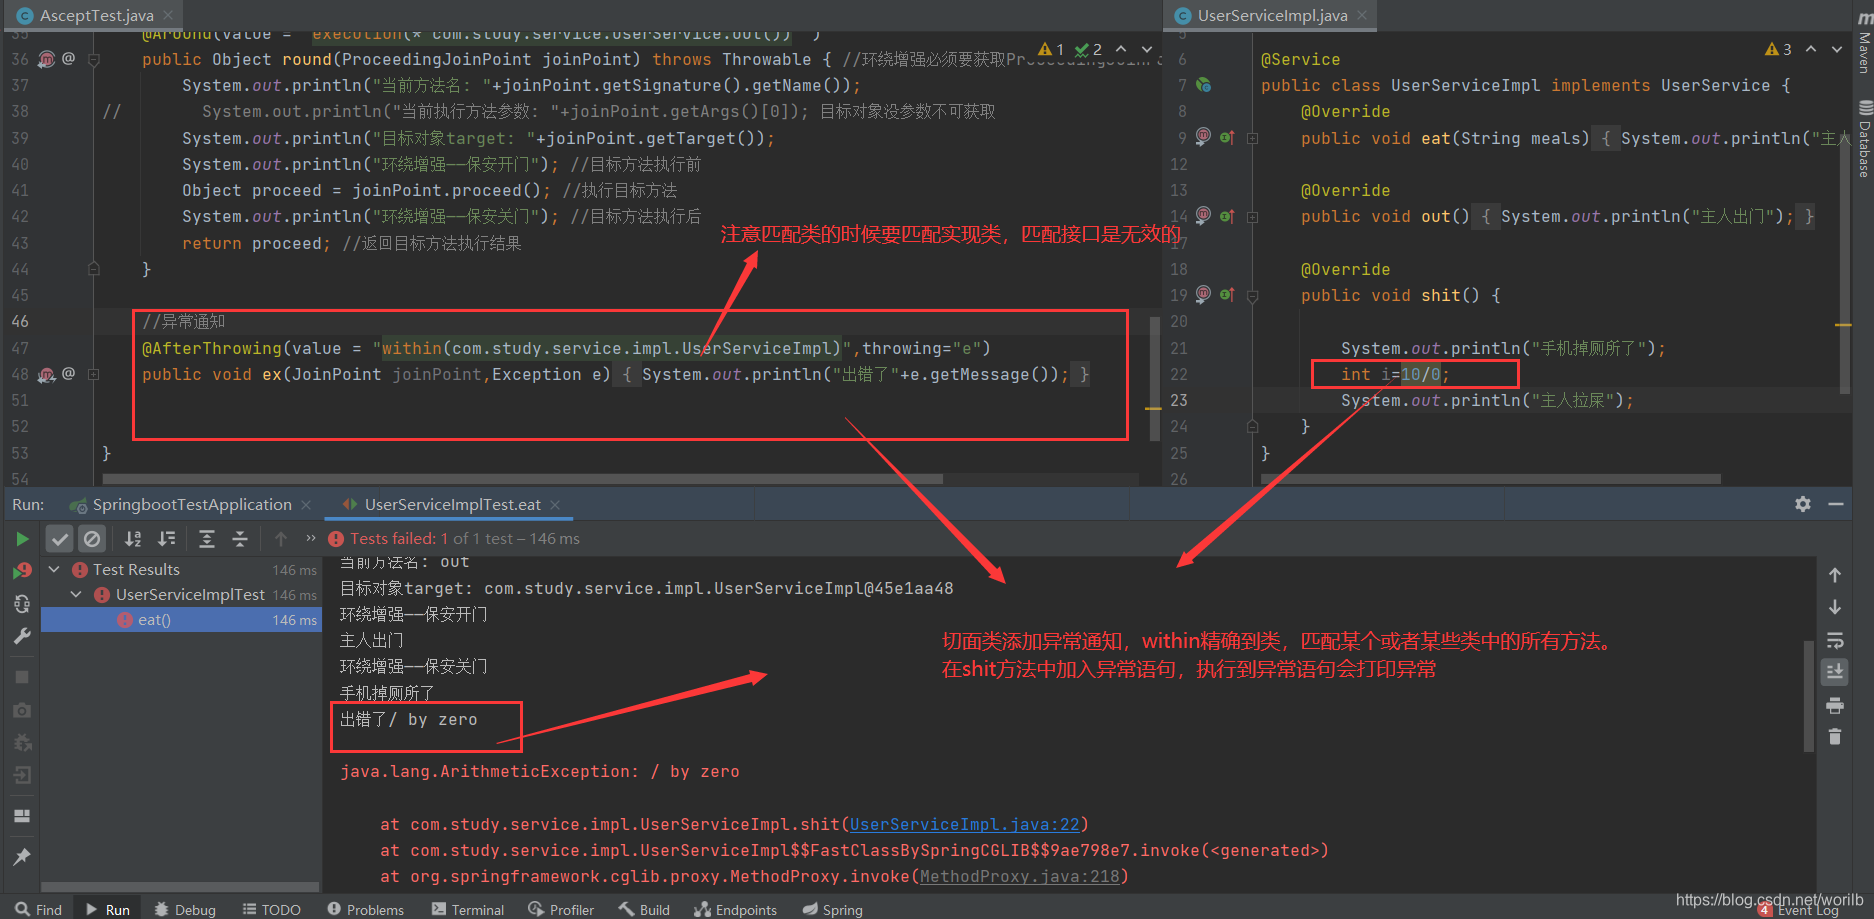Toggle soft-wrap in console
The width and height of the screenshot is (1874, 919).
[1835, 640]
